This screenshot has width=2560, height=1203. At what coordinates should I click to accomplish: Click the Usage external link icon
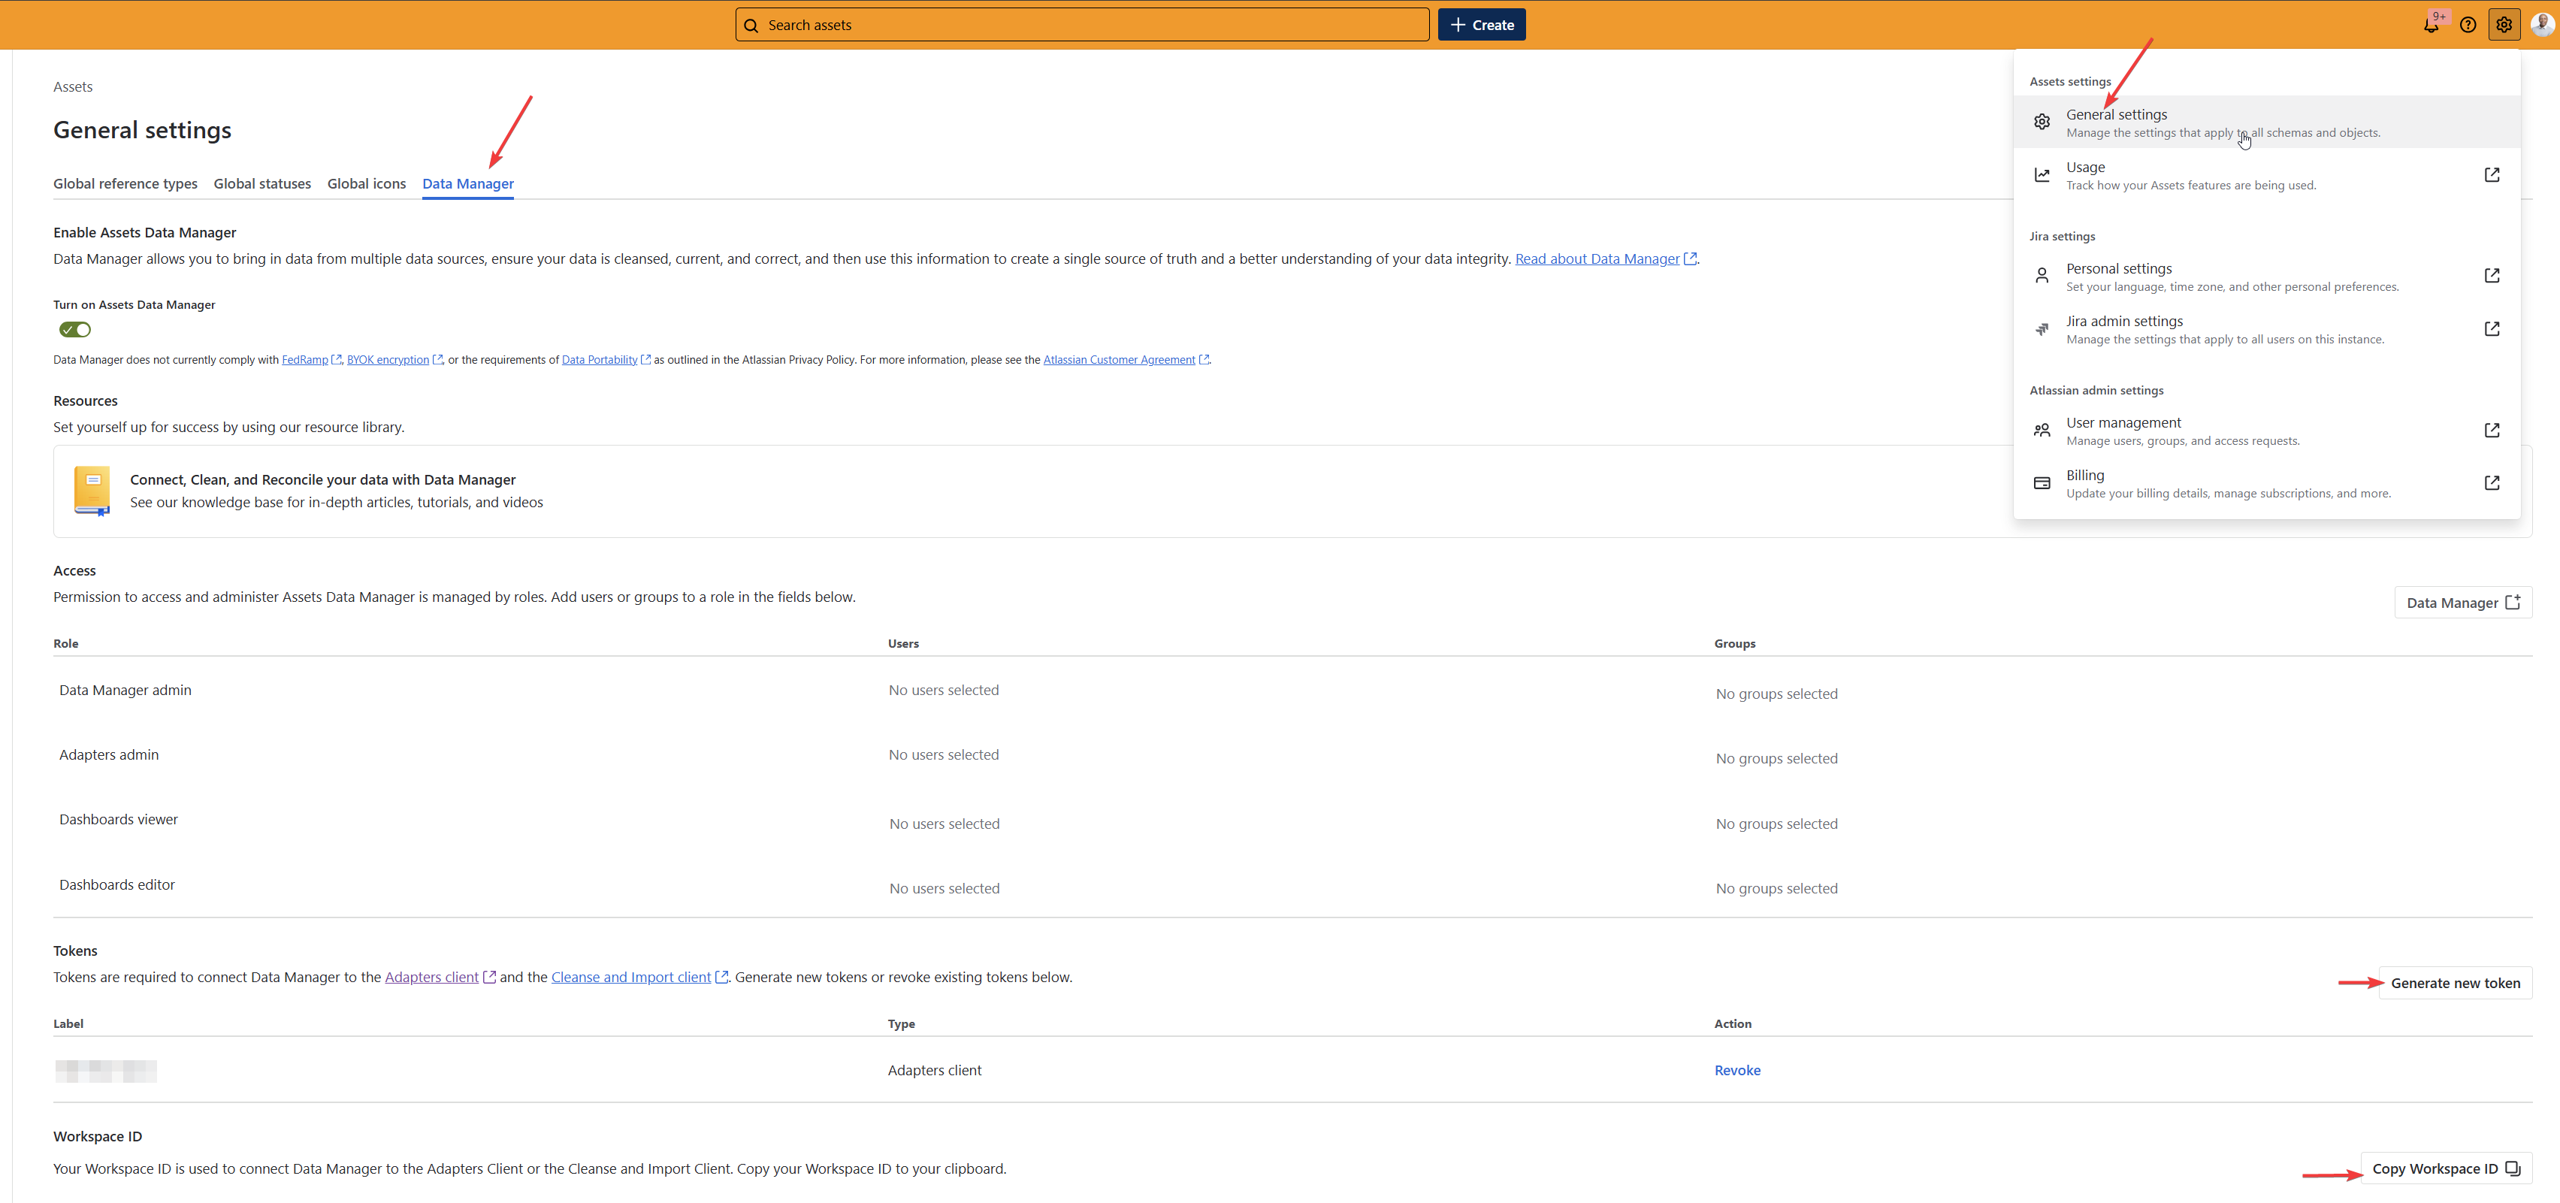click(2492, 175)
